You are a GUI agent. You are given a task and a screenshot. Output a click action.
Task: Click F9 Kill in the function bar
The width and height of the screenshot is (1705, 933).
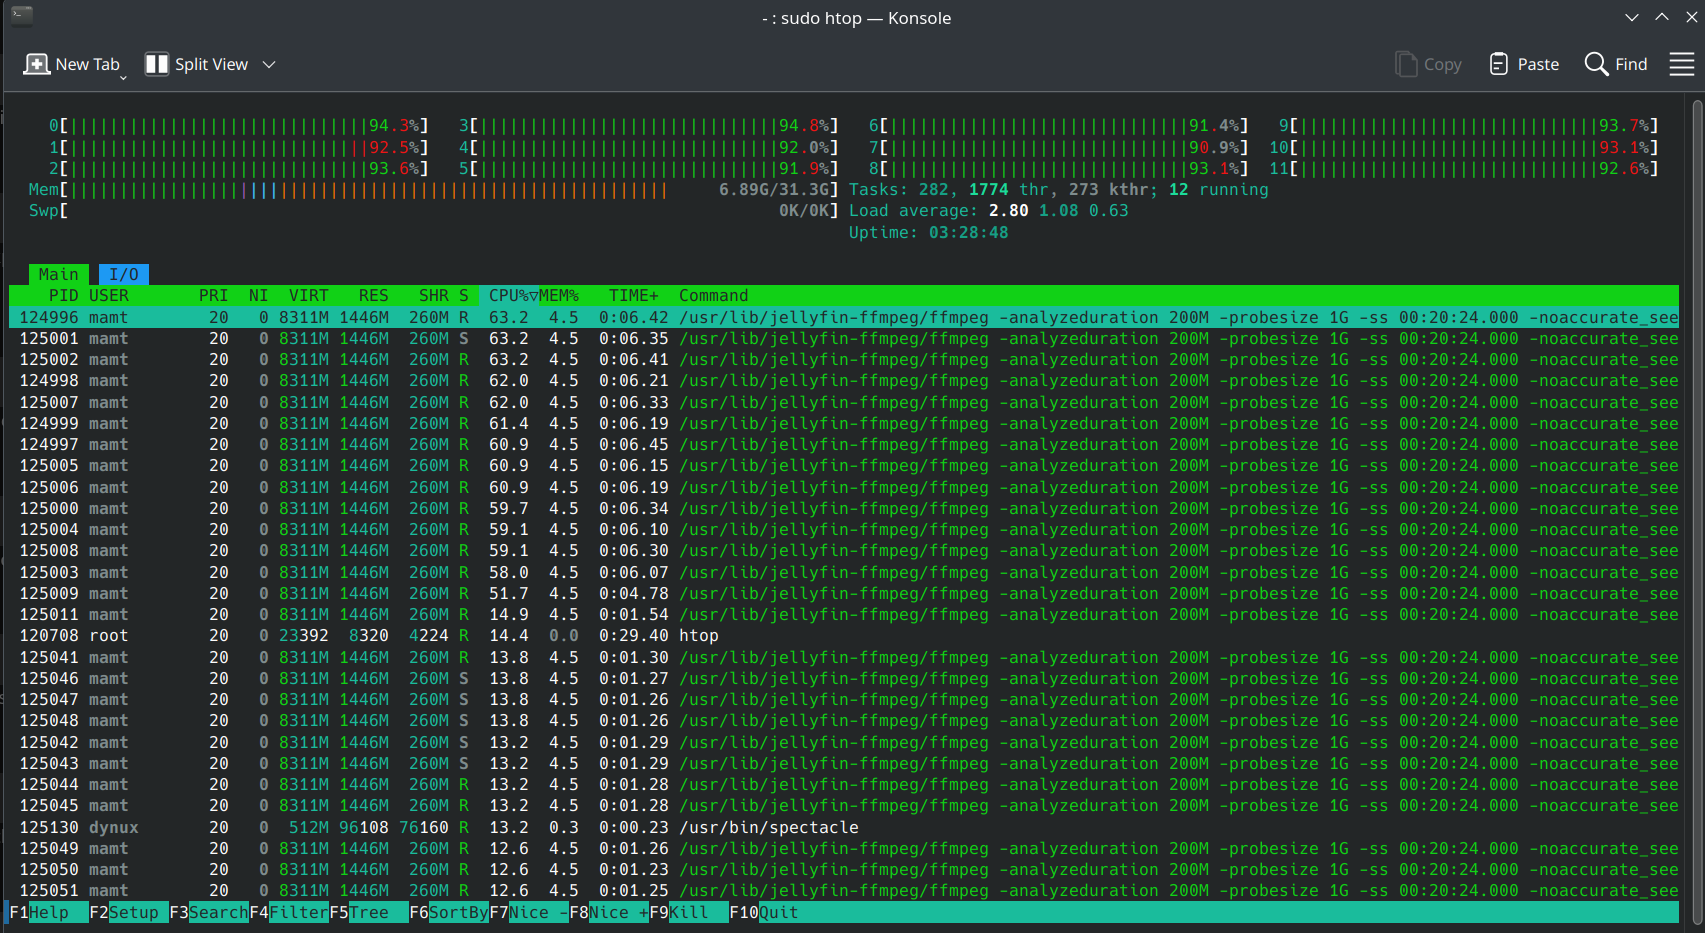coord(688,912)
